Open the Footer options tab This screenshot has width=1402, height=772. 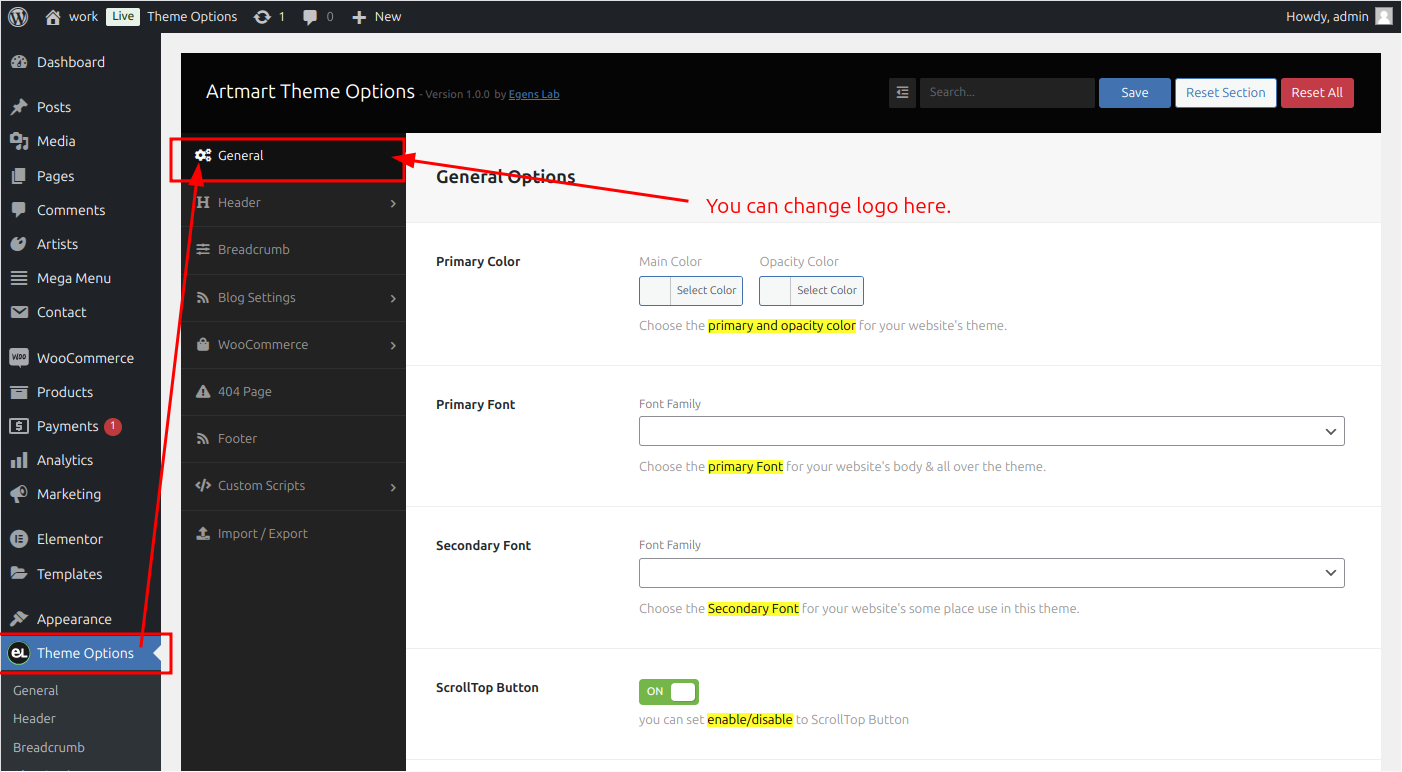(293, 439)
